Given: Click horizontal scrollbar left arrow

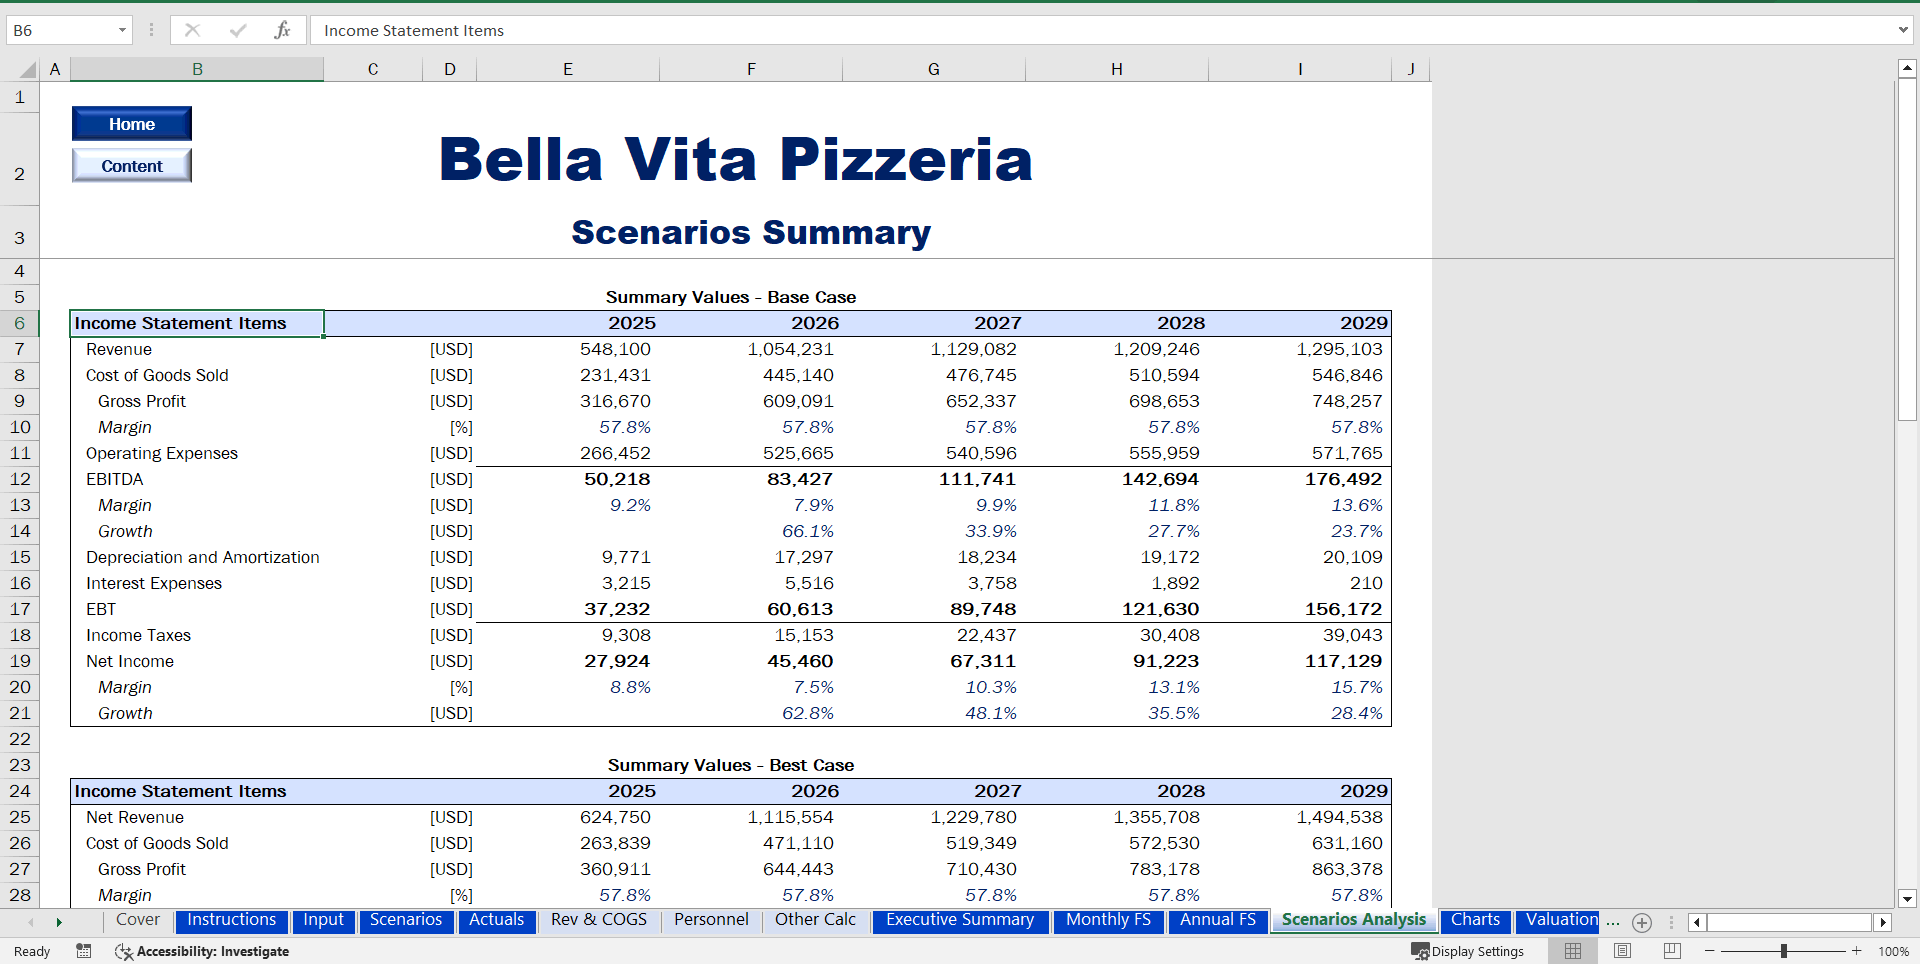Looking at the screenshot, I should click(x=1697, y=922).
